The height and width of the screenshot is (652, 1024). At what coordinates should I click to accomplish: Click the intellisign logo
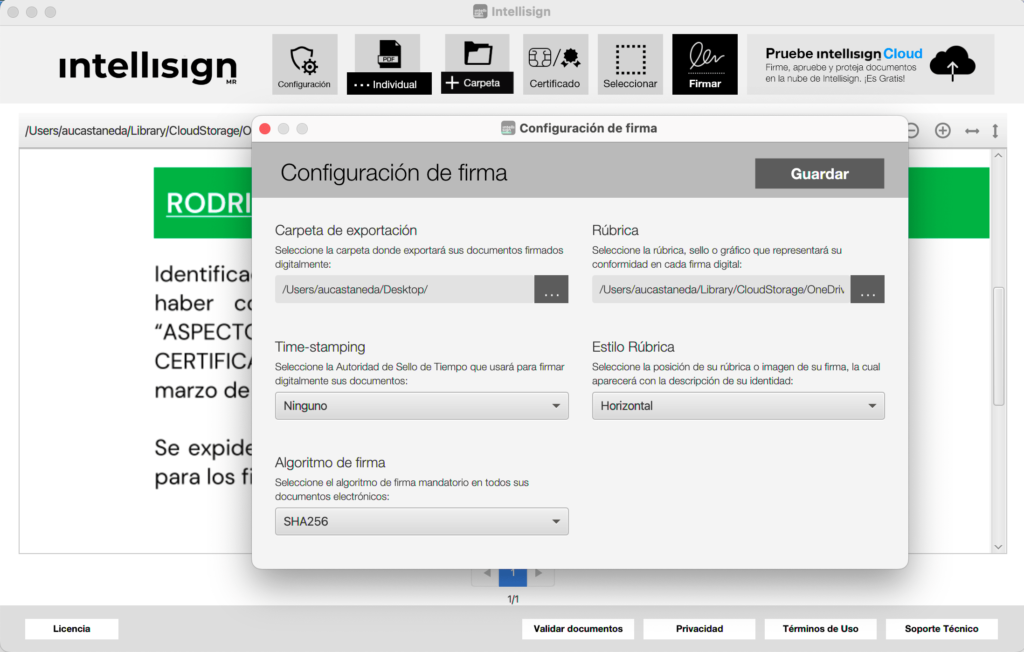(148, 67)
